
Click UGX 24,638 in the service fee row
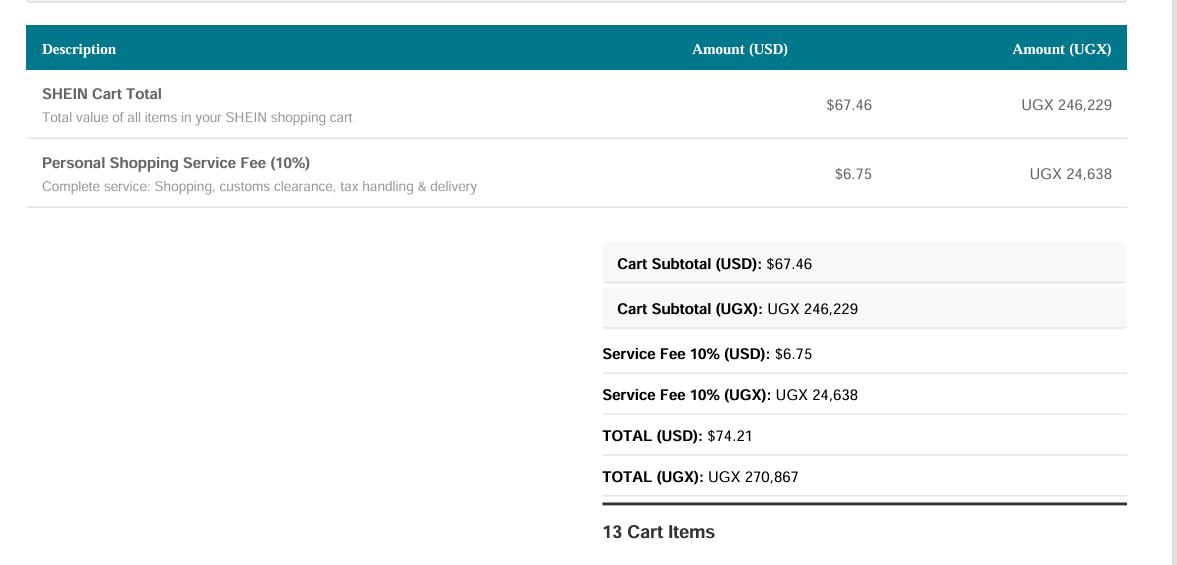[1070, 175]
